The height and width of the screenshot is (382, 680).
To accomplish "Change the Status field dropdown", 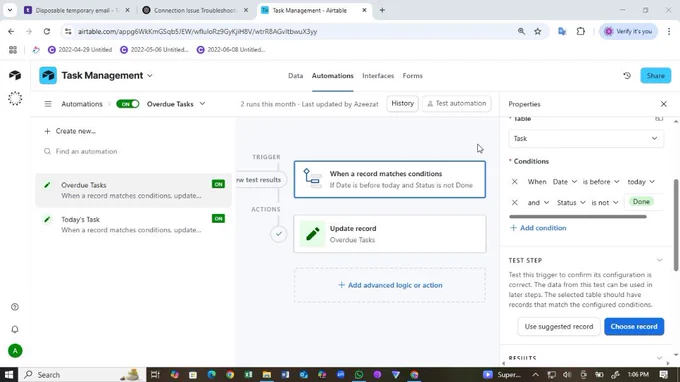I will [571, 202].
